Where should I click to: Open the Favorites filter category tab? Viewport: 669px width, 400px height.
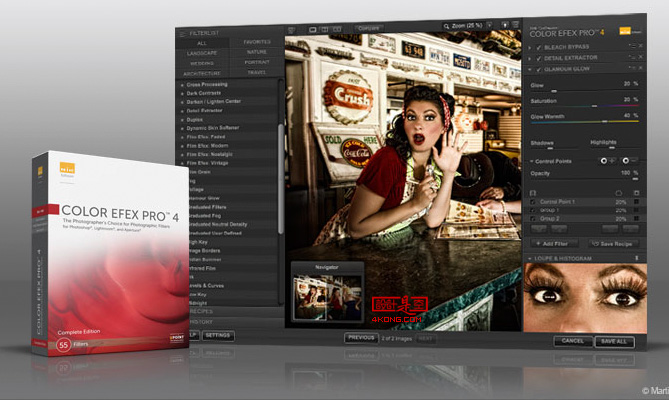[x=257, y=42]
